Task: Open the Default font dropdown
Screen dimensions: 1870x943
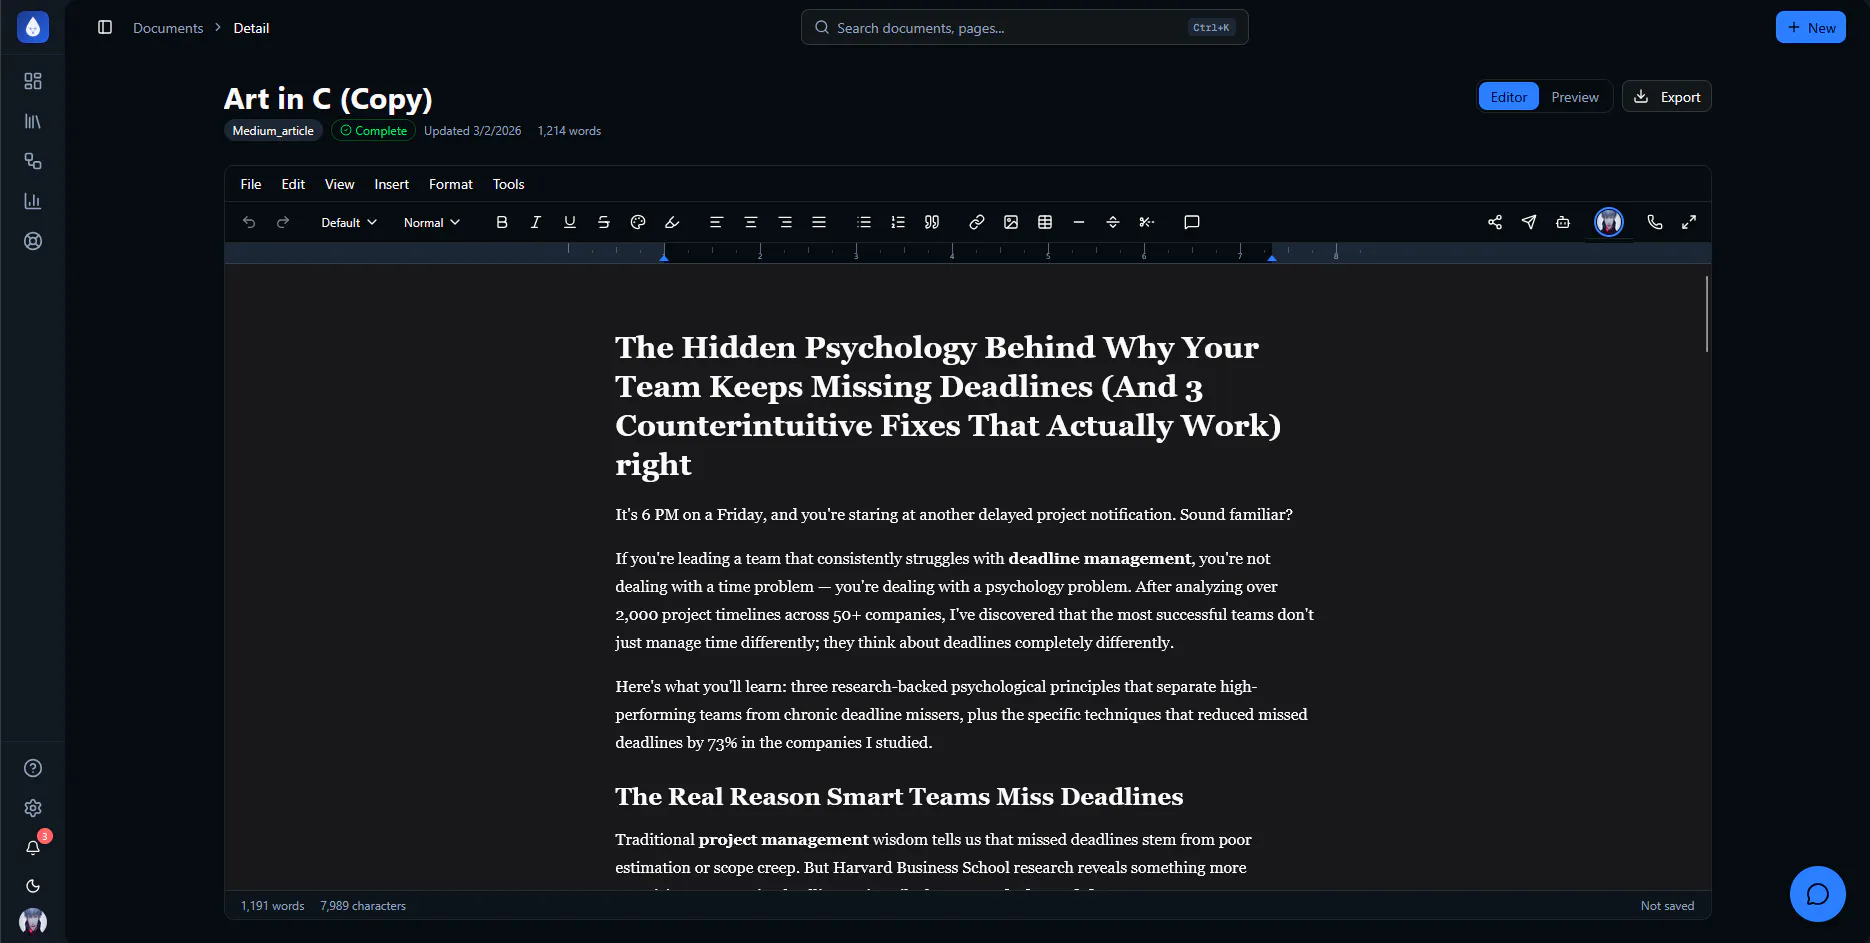Action: 348,222
